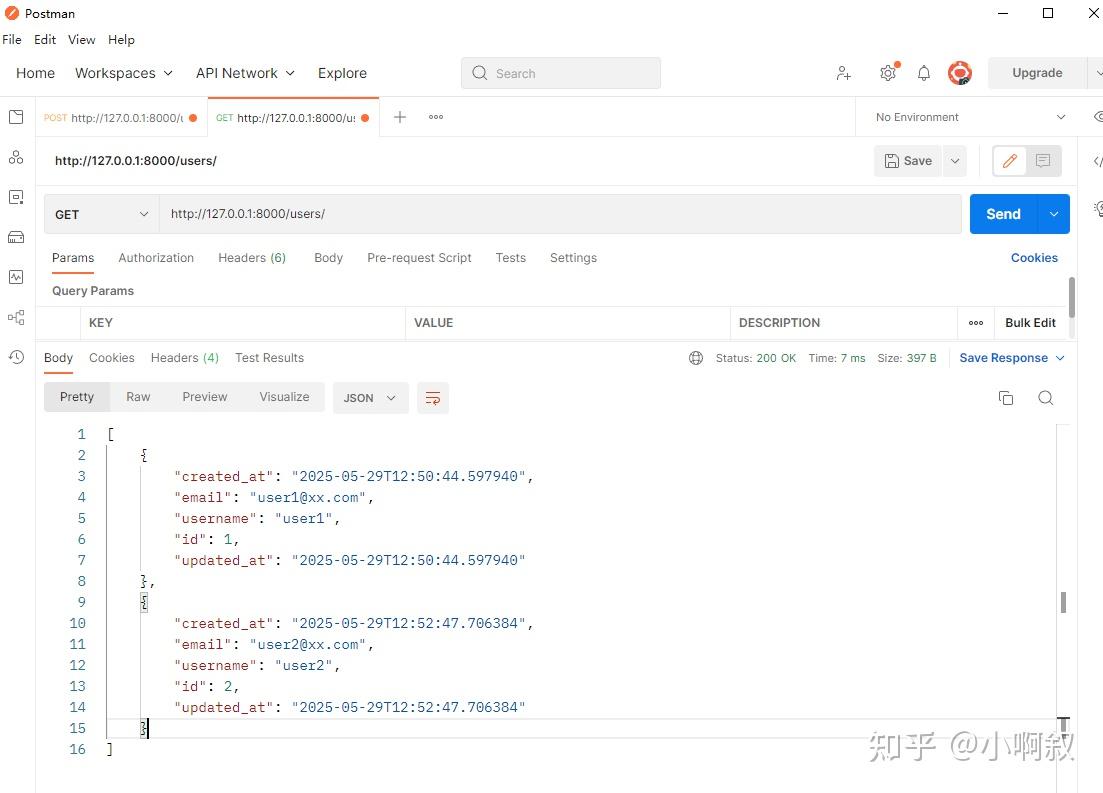This screenshot has height=793, width=1103.
Task: Click the Send button
Action: 1002,213
